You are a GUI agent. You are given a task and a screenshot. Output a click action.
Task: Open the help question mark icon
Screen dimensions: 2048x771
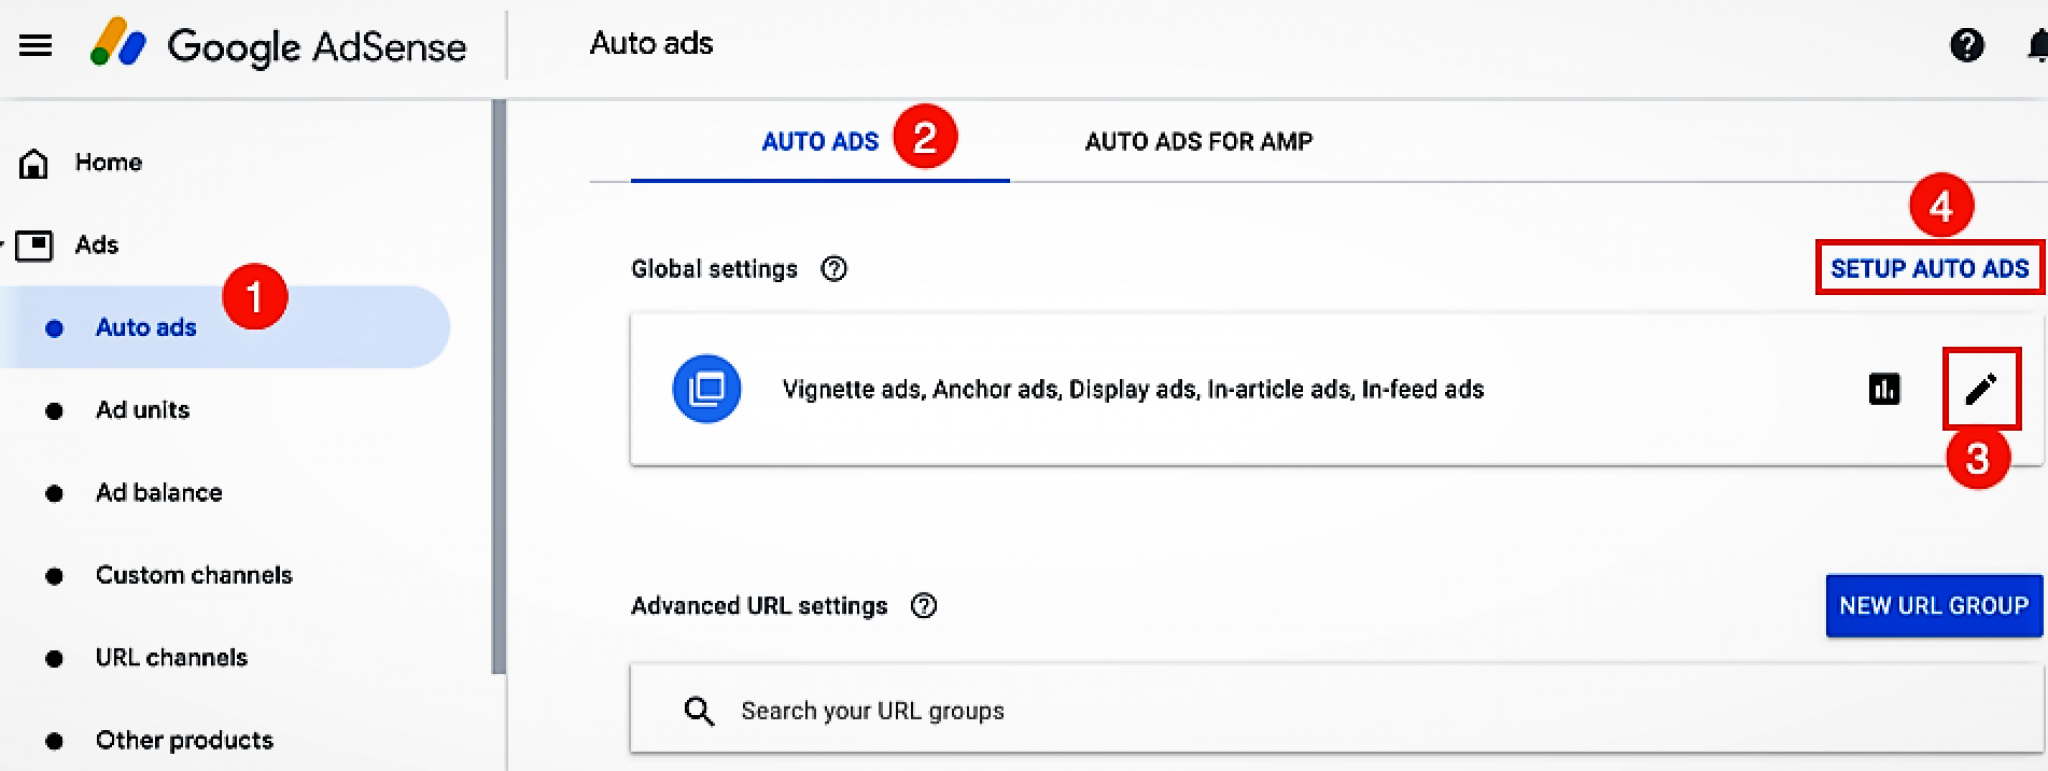[x=1966, y=45]
